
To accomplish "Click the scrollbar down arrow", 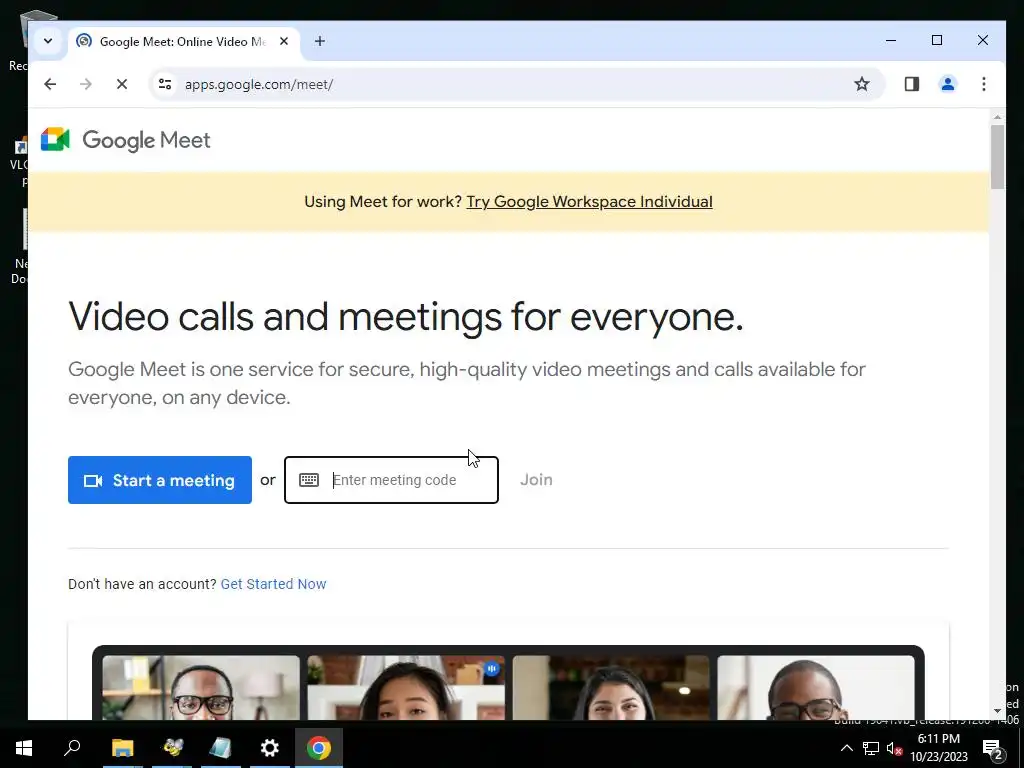I will pyautogui.click(x=997, y=711).
